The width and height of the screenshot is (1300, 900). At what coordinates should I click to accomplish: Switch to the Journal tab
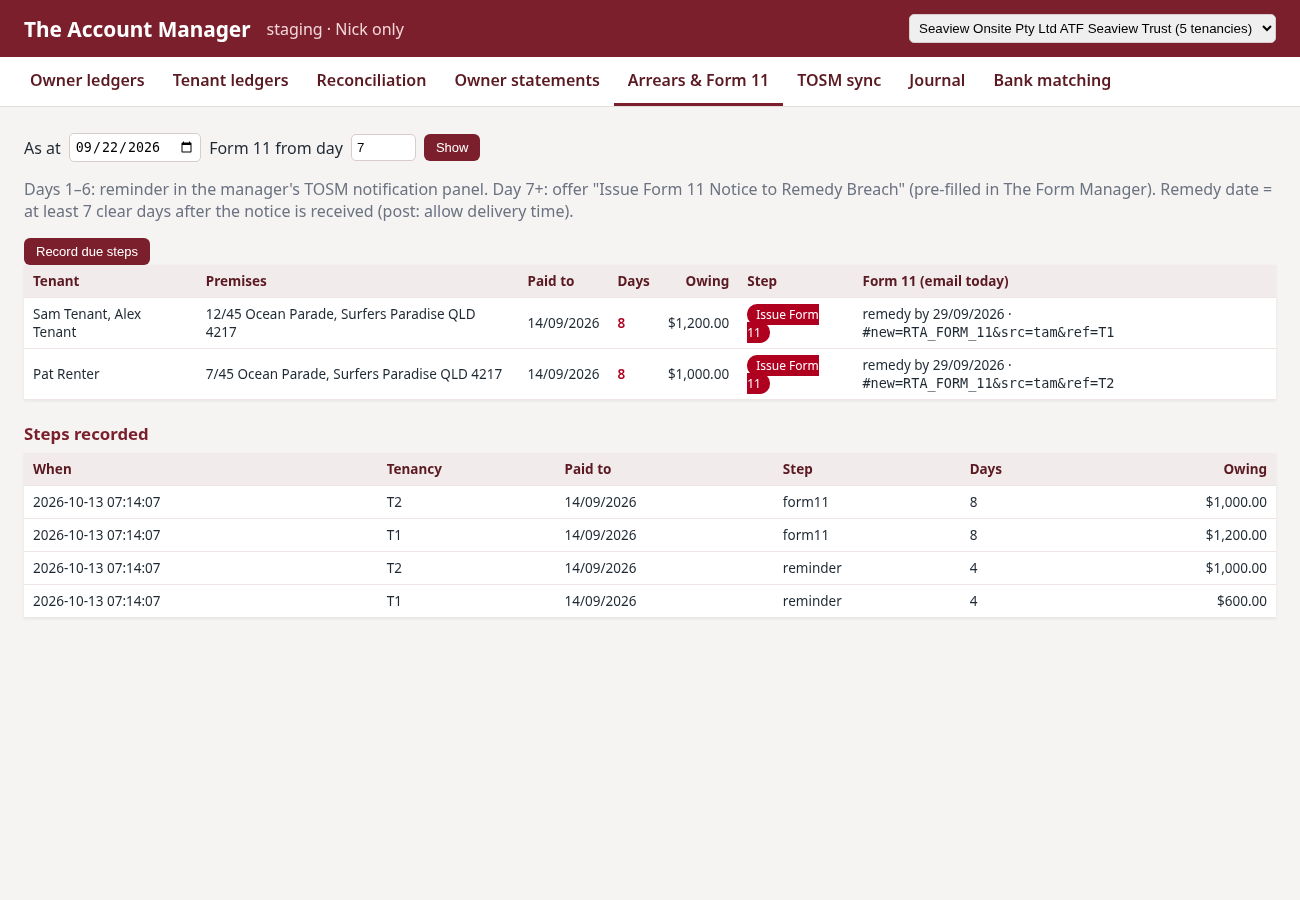[937, 81]
